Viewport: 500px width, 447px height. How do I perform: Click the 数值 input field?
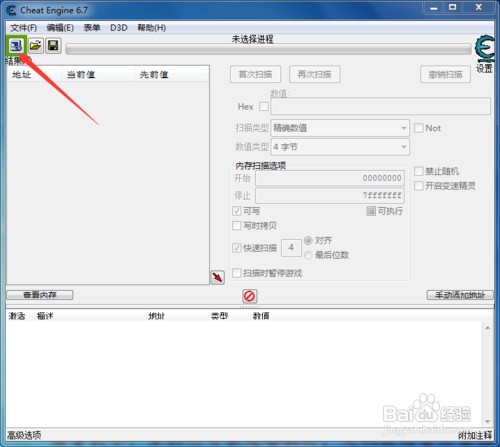pyautogui.click(x=380, y=107)
